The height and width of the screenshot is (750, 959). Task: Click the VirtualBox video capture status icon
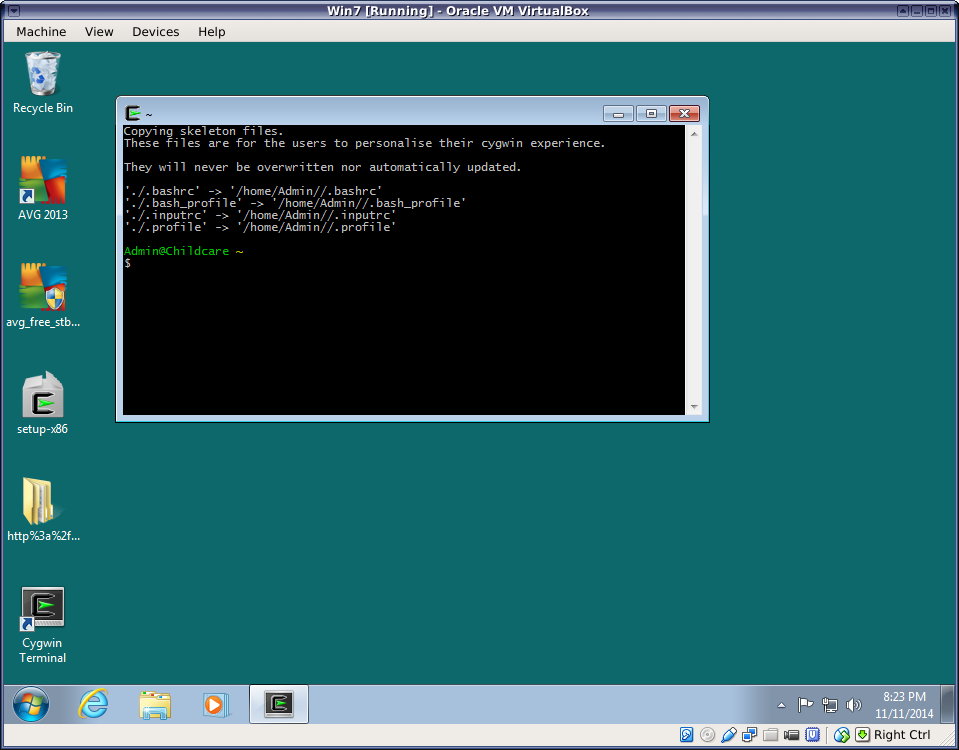(791, 735)
